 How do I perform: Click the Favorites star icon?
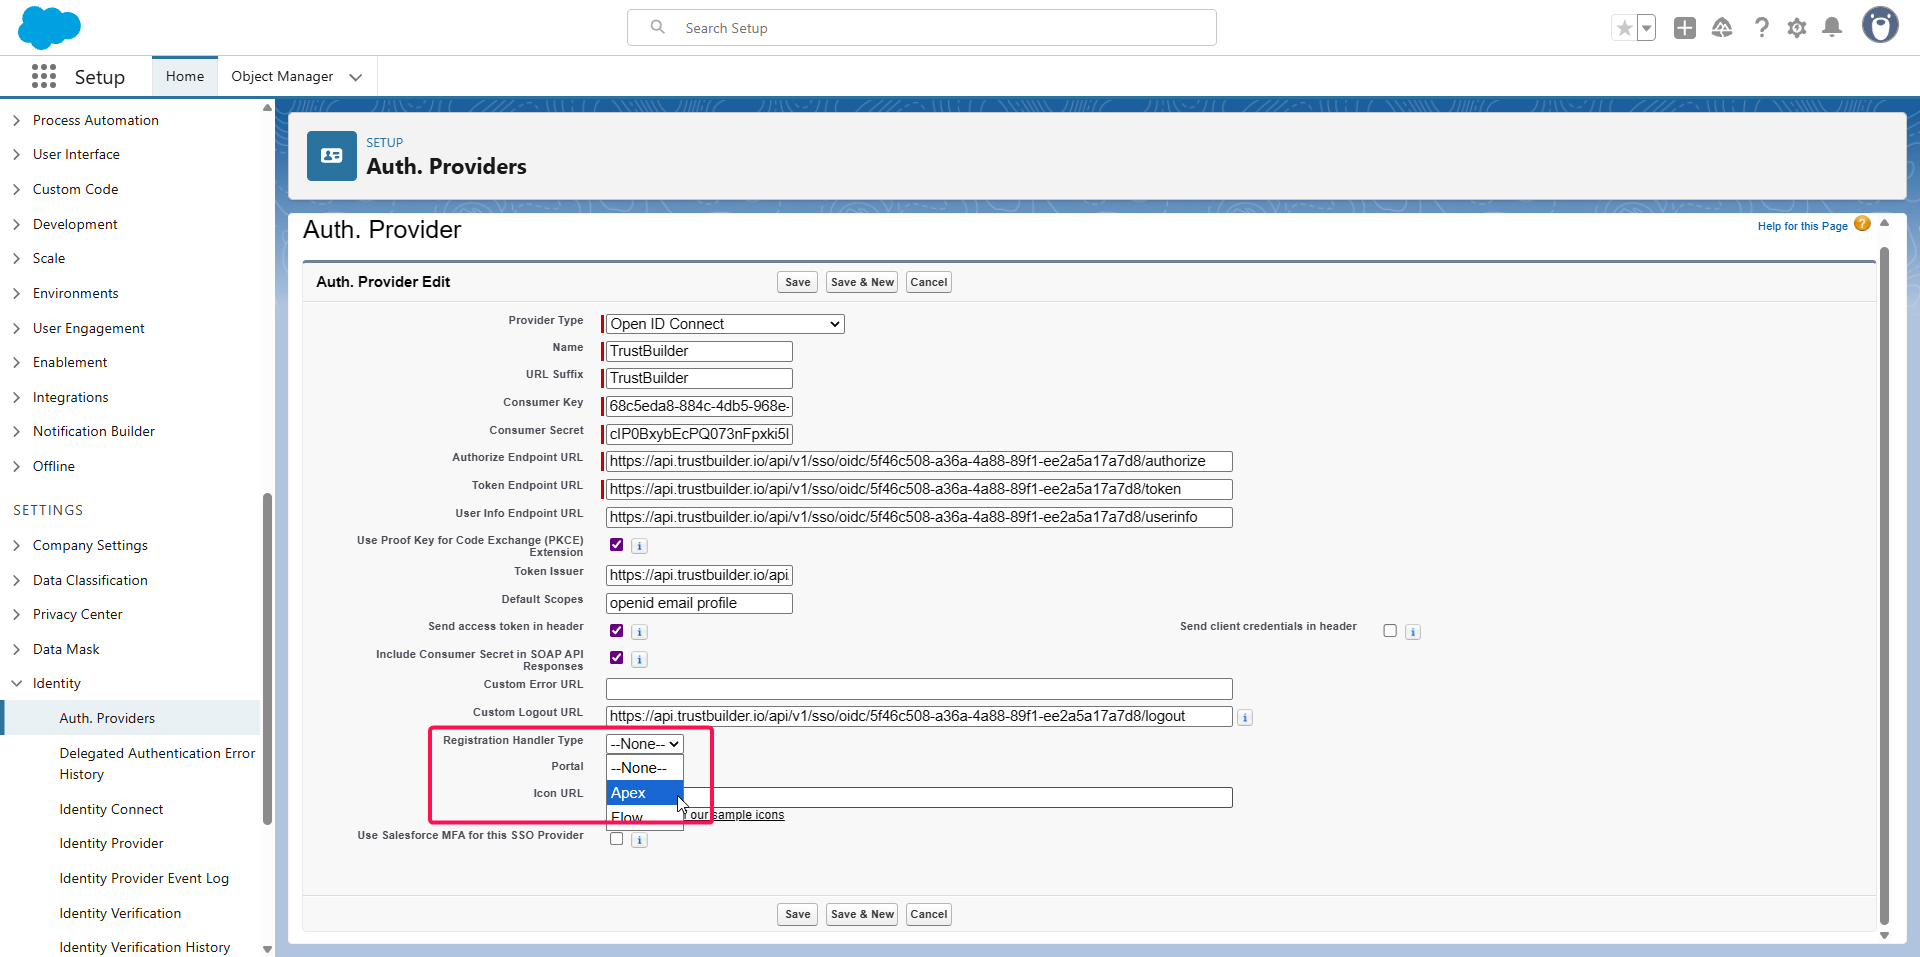click(x=1624, y=28)
